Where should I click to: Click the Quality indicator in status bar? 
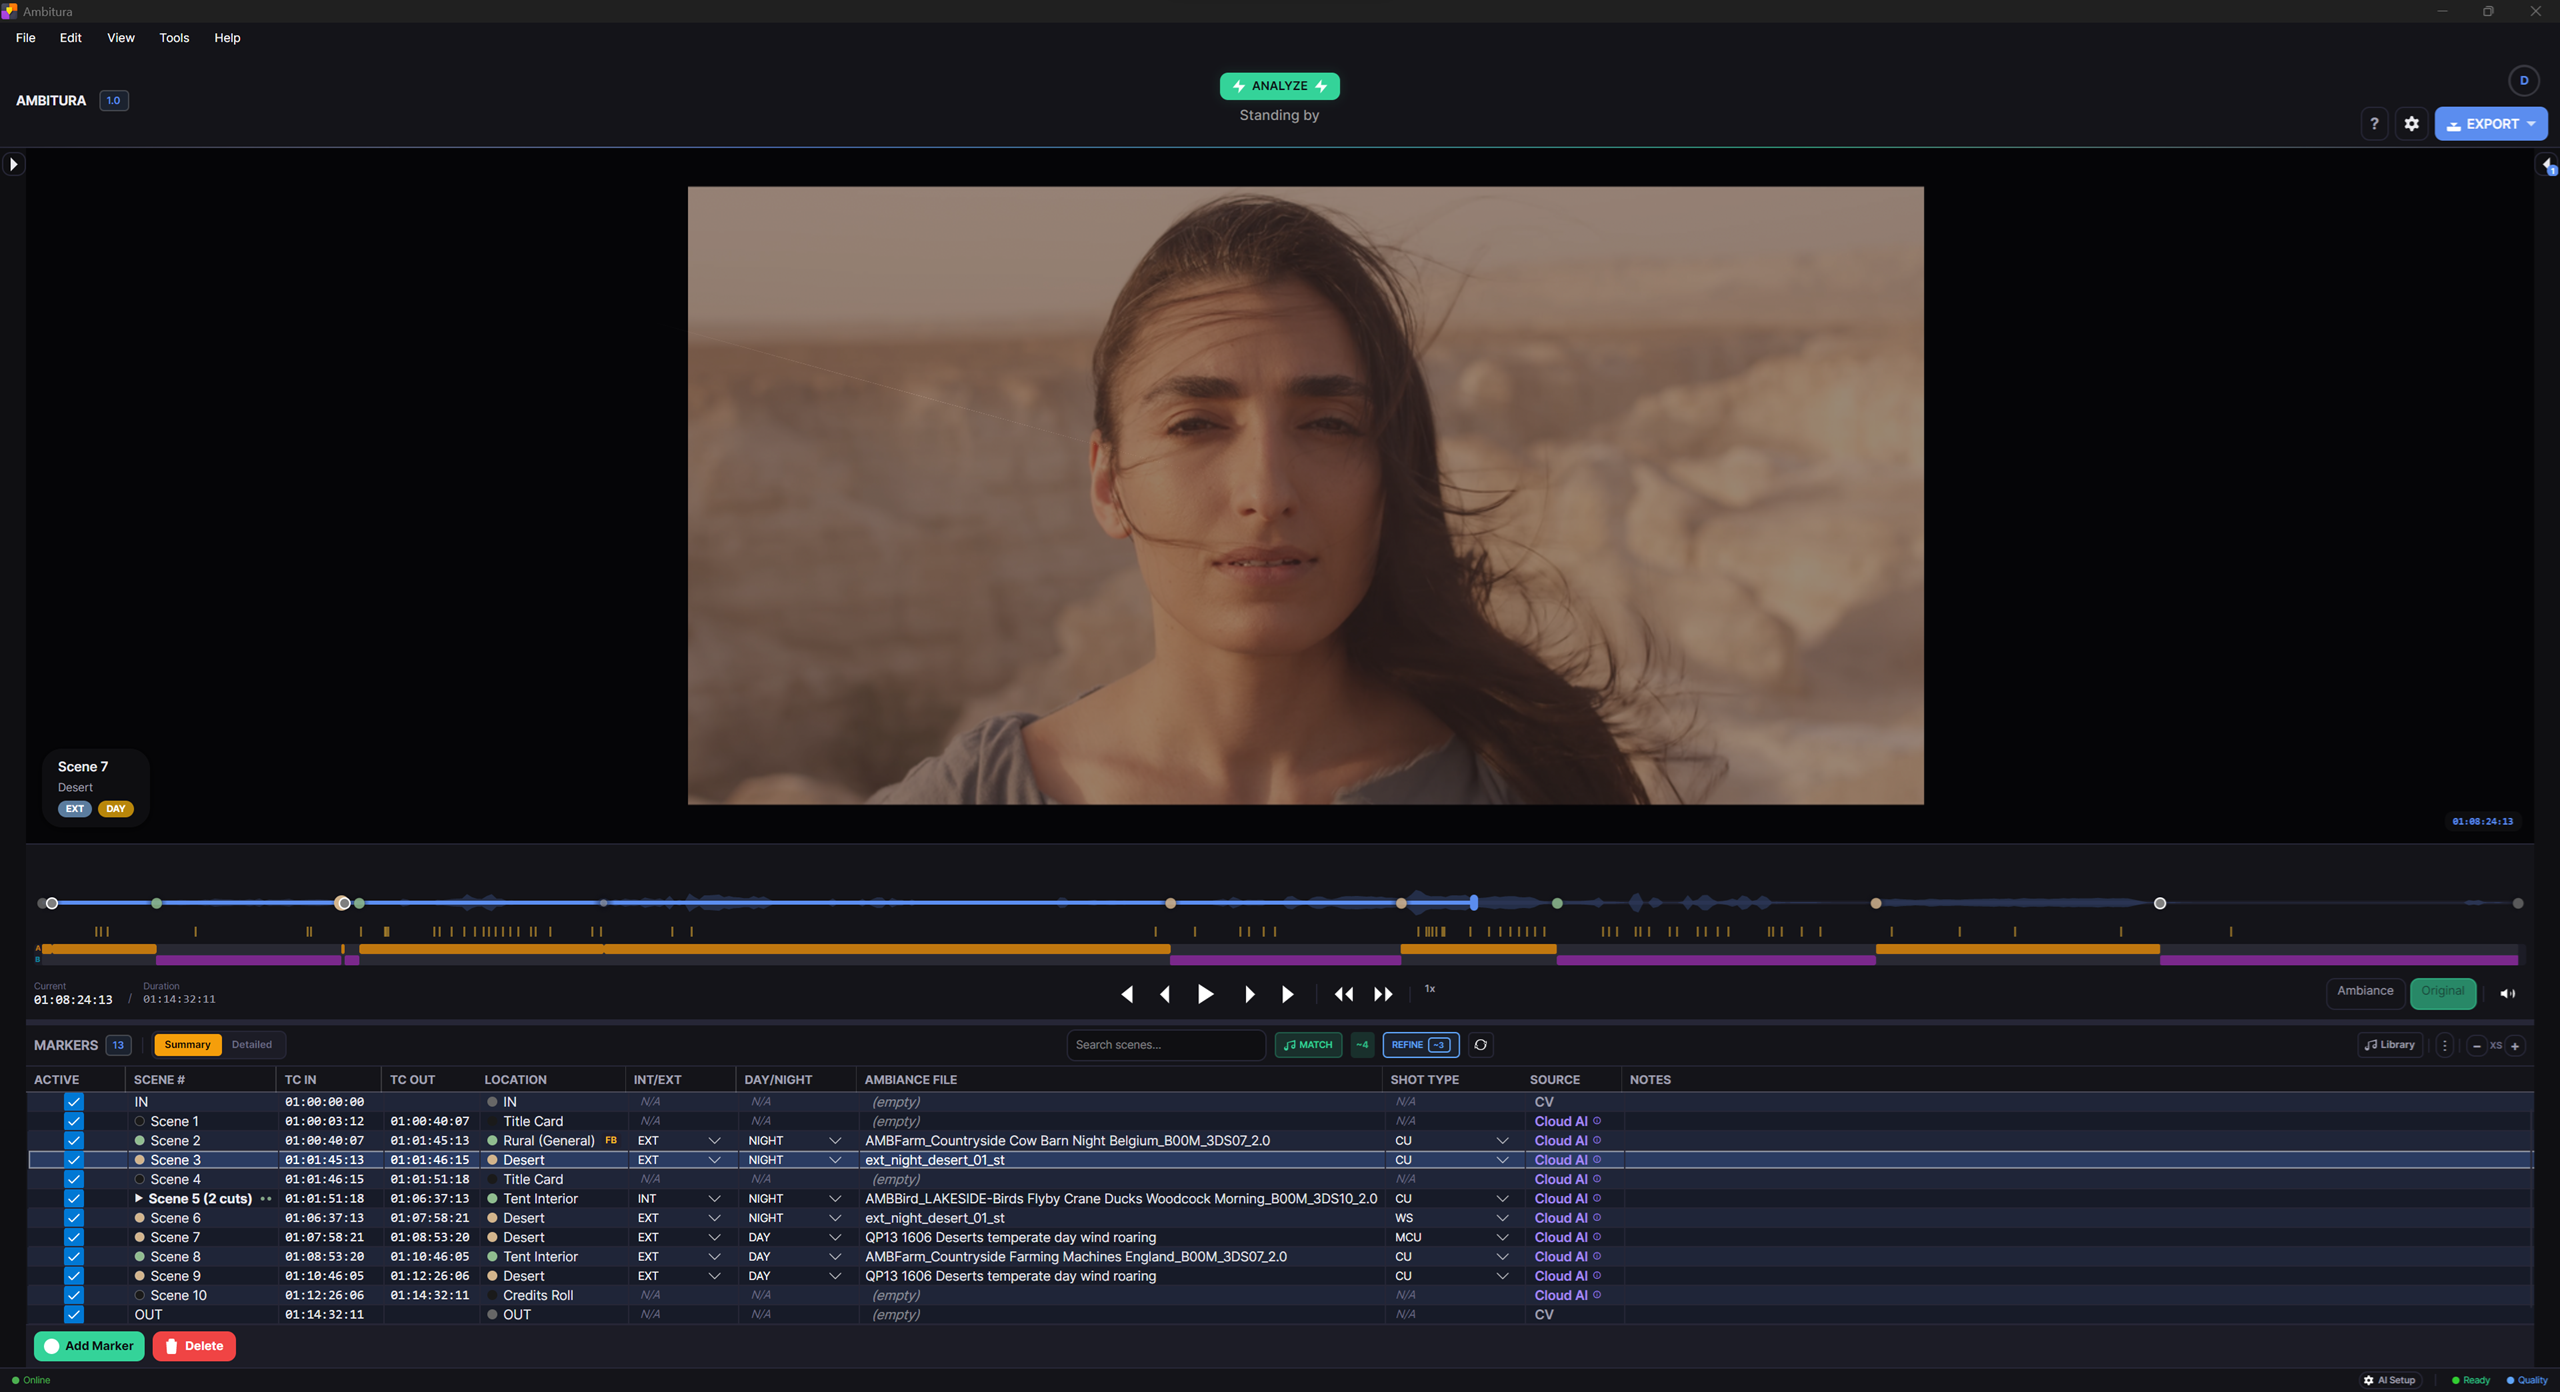[2527, 1380]
